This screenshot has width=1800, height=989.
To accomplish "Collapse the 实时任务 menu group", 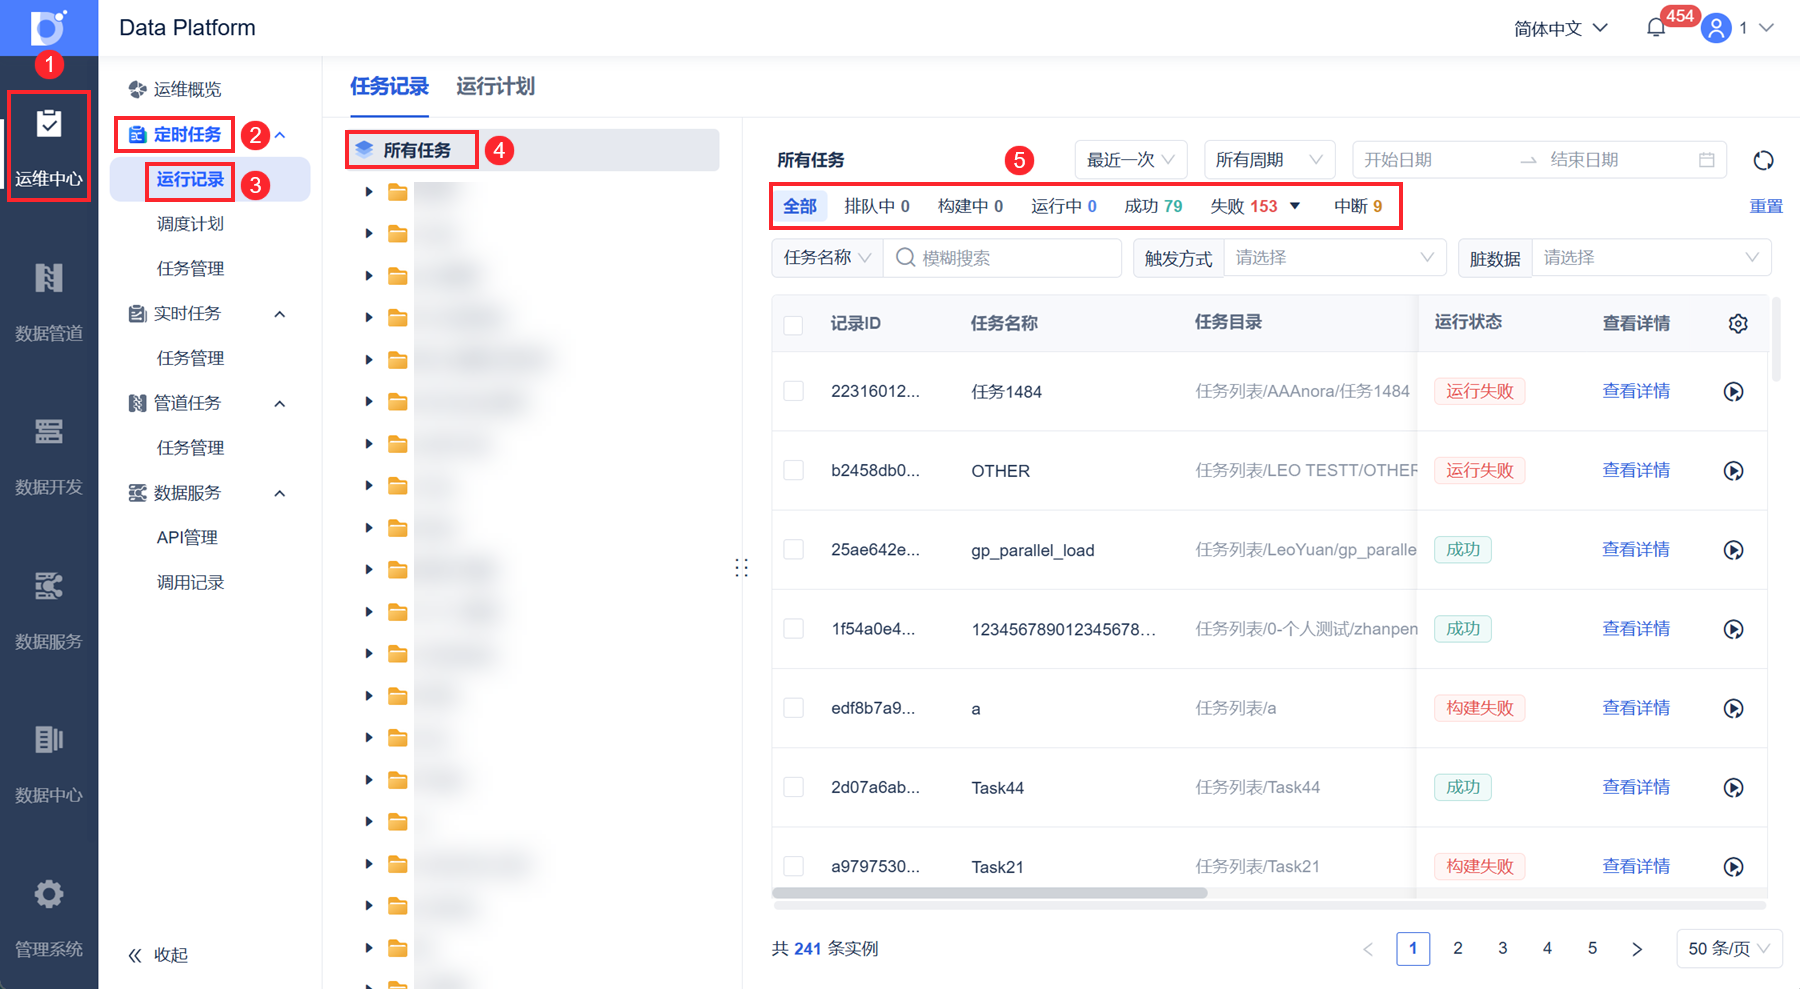I will pyautogui.click(x=280, y=314).
